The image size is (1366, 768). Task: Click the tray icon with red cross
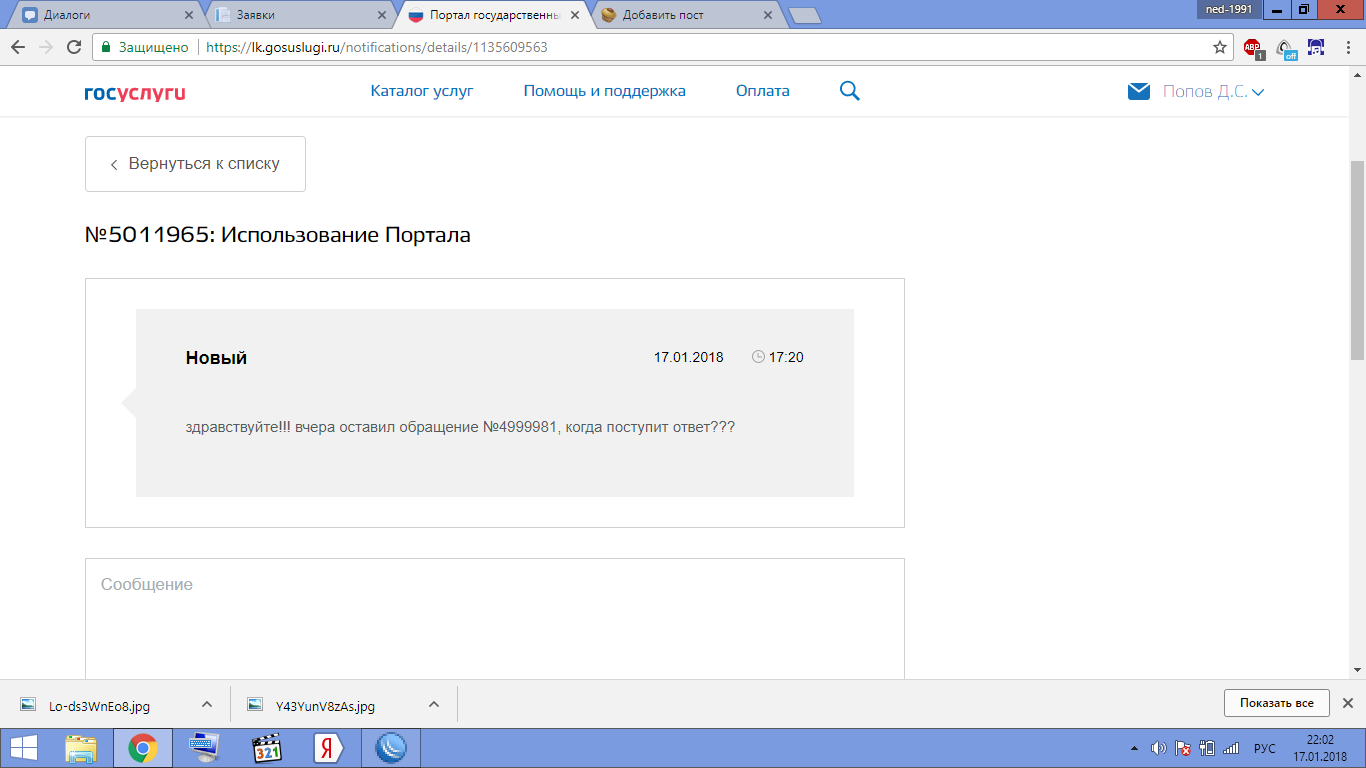(1183, 748)
